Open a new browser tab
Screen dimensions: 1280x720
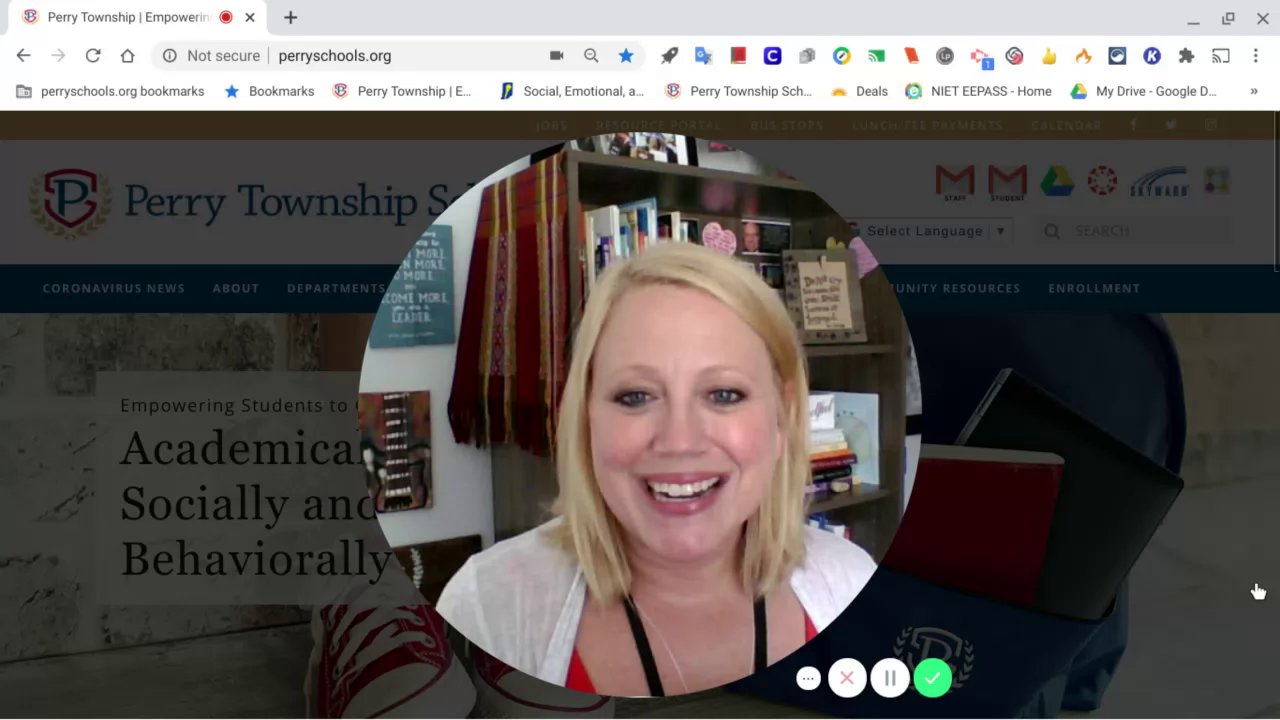[290, 17]
